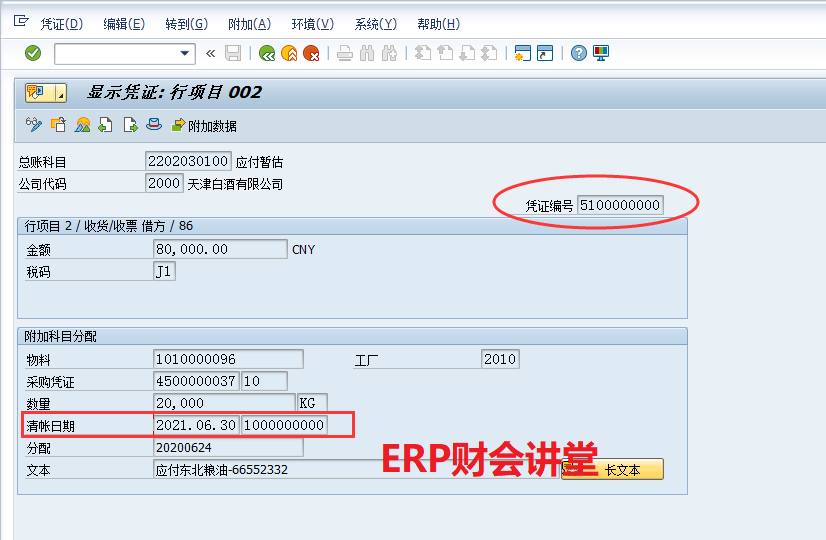The image size is (826, 540).
Task: Click the orange Exit icon
Action: click(289, 54)
